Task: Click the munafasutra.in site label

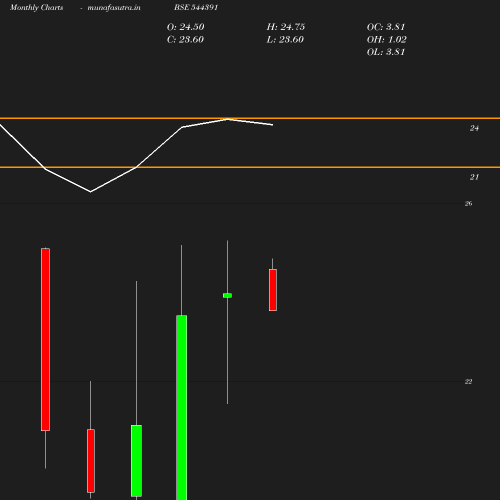Action: click(114, 7)
